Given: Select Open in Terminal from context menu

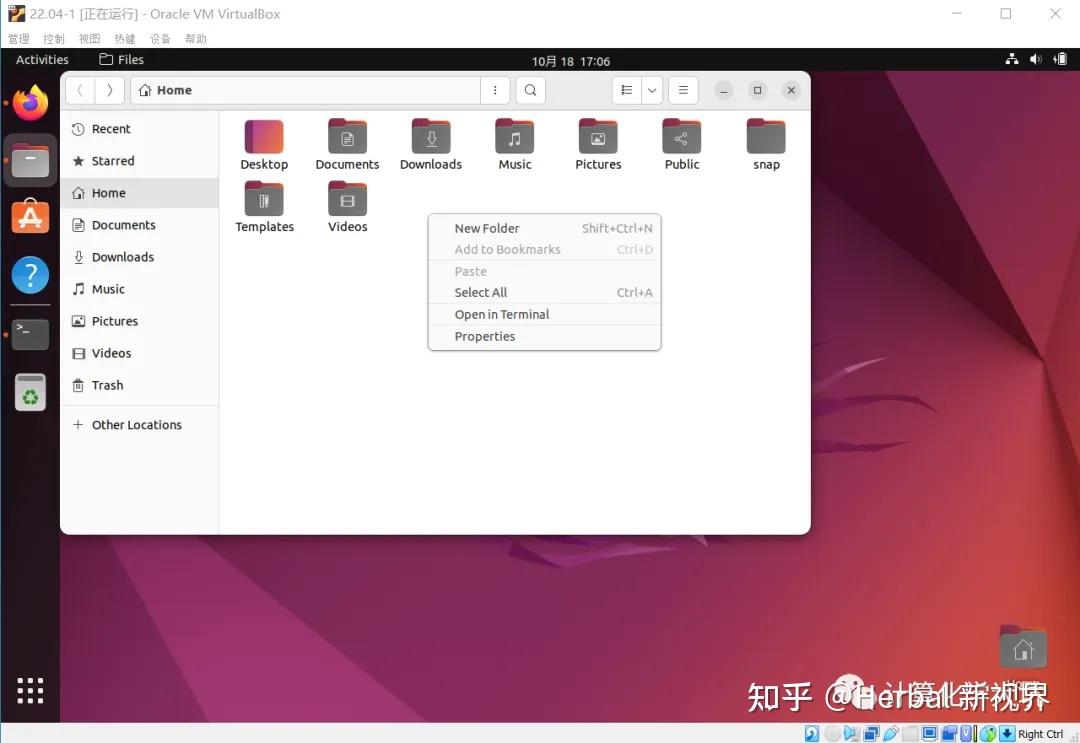Looking at the screenshot, I should [x=501, y=314].
